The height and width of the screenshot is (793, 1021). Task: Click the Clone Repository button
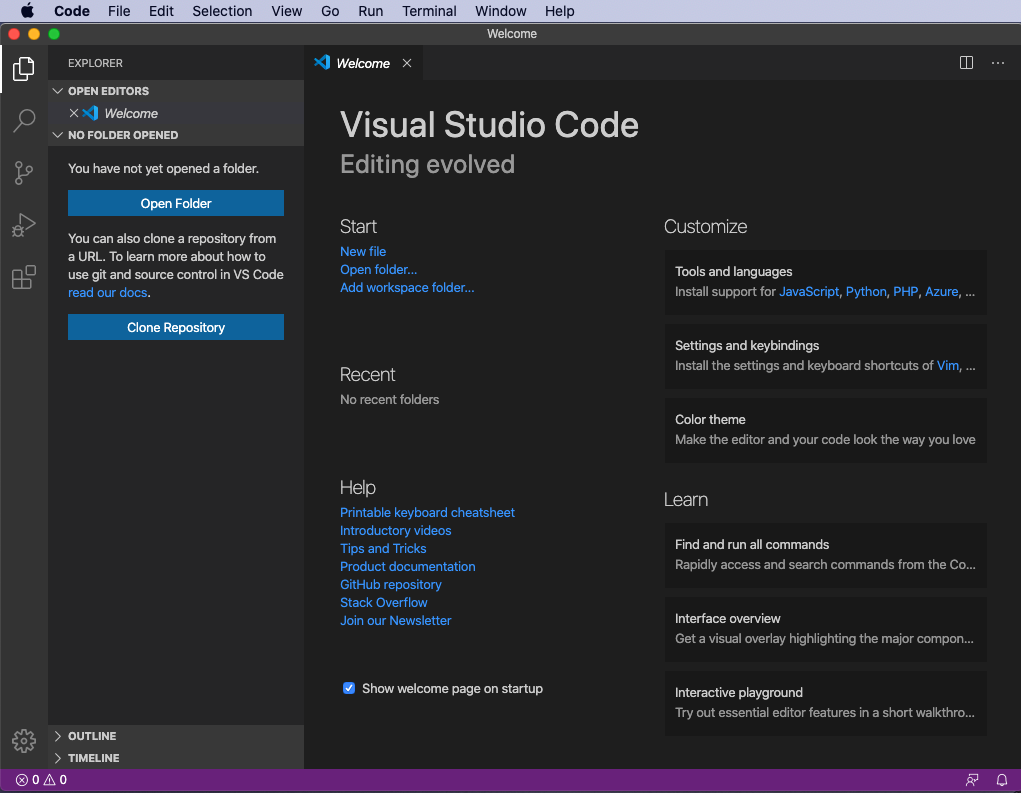click(x=176, y=327)
